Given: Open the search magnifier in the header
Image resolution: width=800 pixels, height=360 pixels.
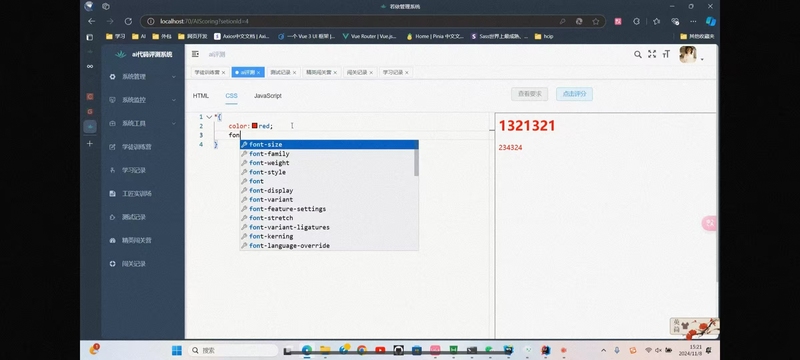Looking at the screenshot, I should 638,54.
